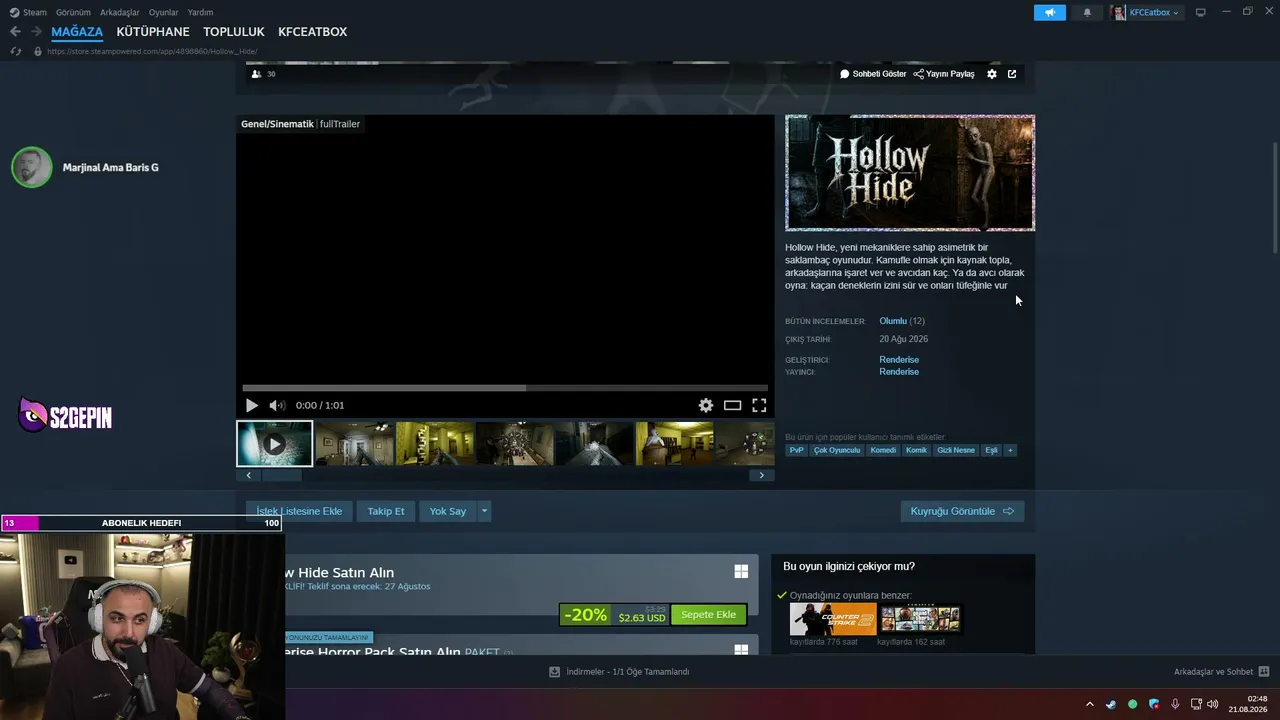Click Sohbeti Göster to show chat
1280x720 pixels.
873,74
